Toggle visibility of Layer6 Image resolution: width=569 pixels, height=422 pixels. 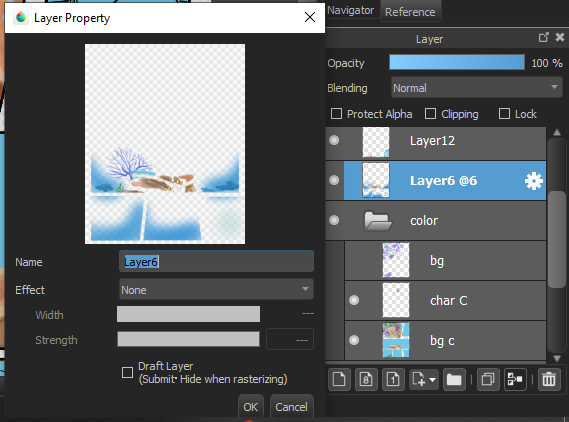pos(334,180)
